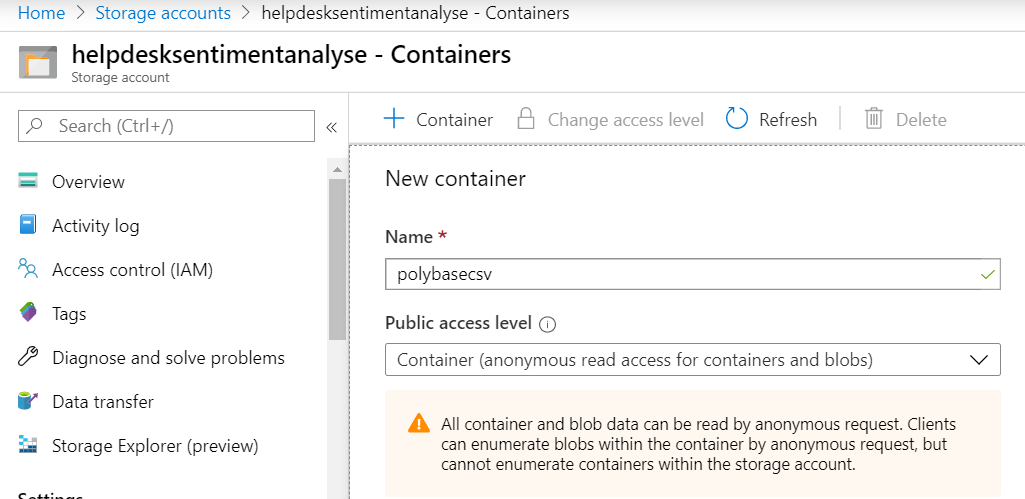Click the storage account folder icon
1025x499 pixels.
tap(38, 62)
